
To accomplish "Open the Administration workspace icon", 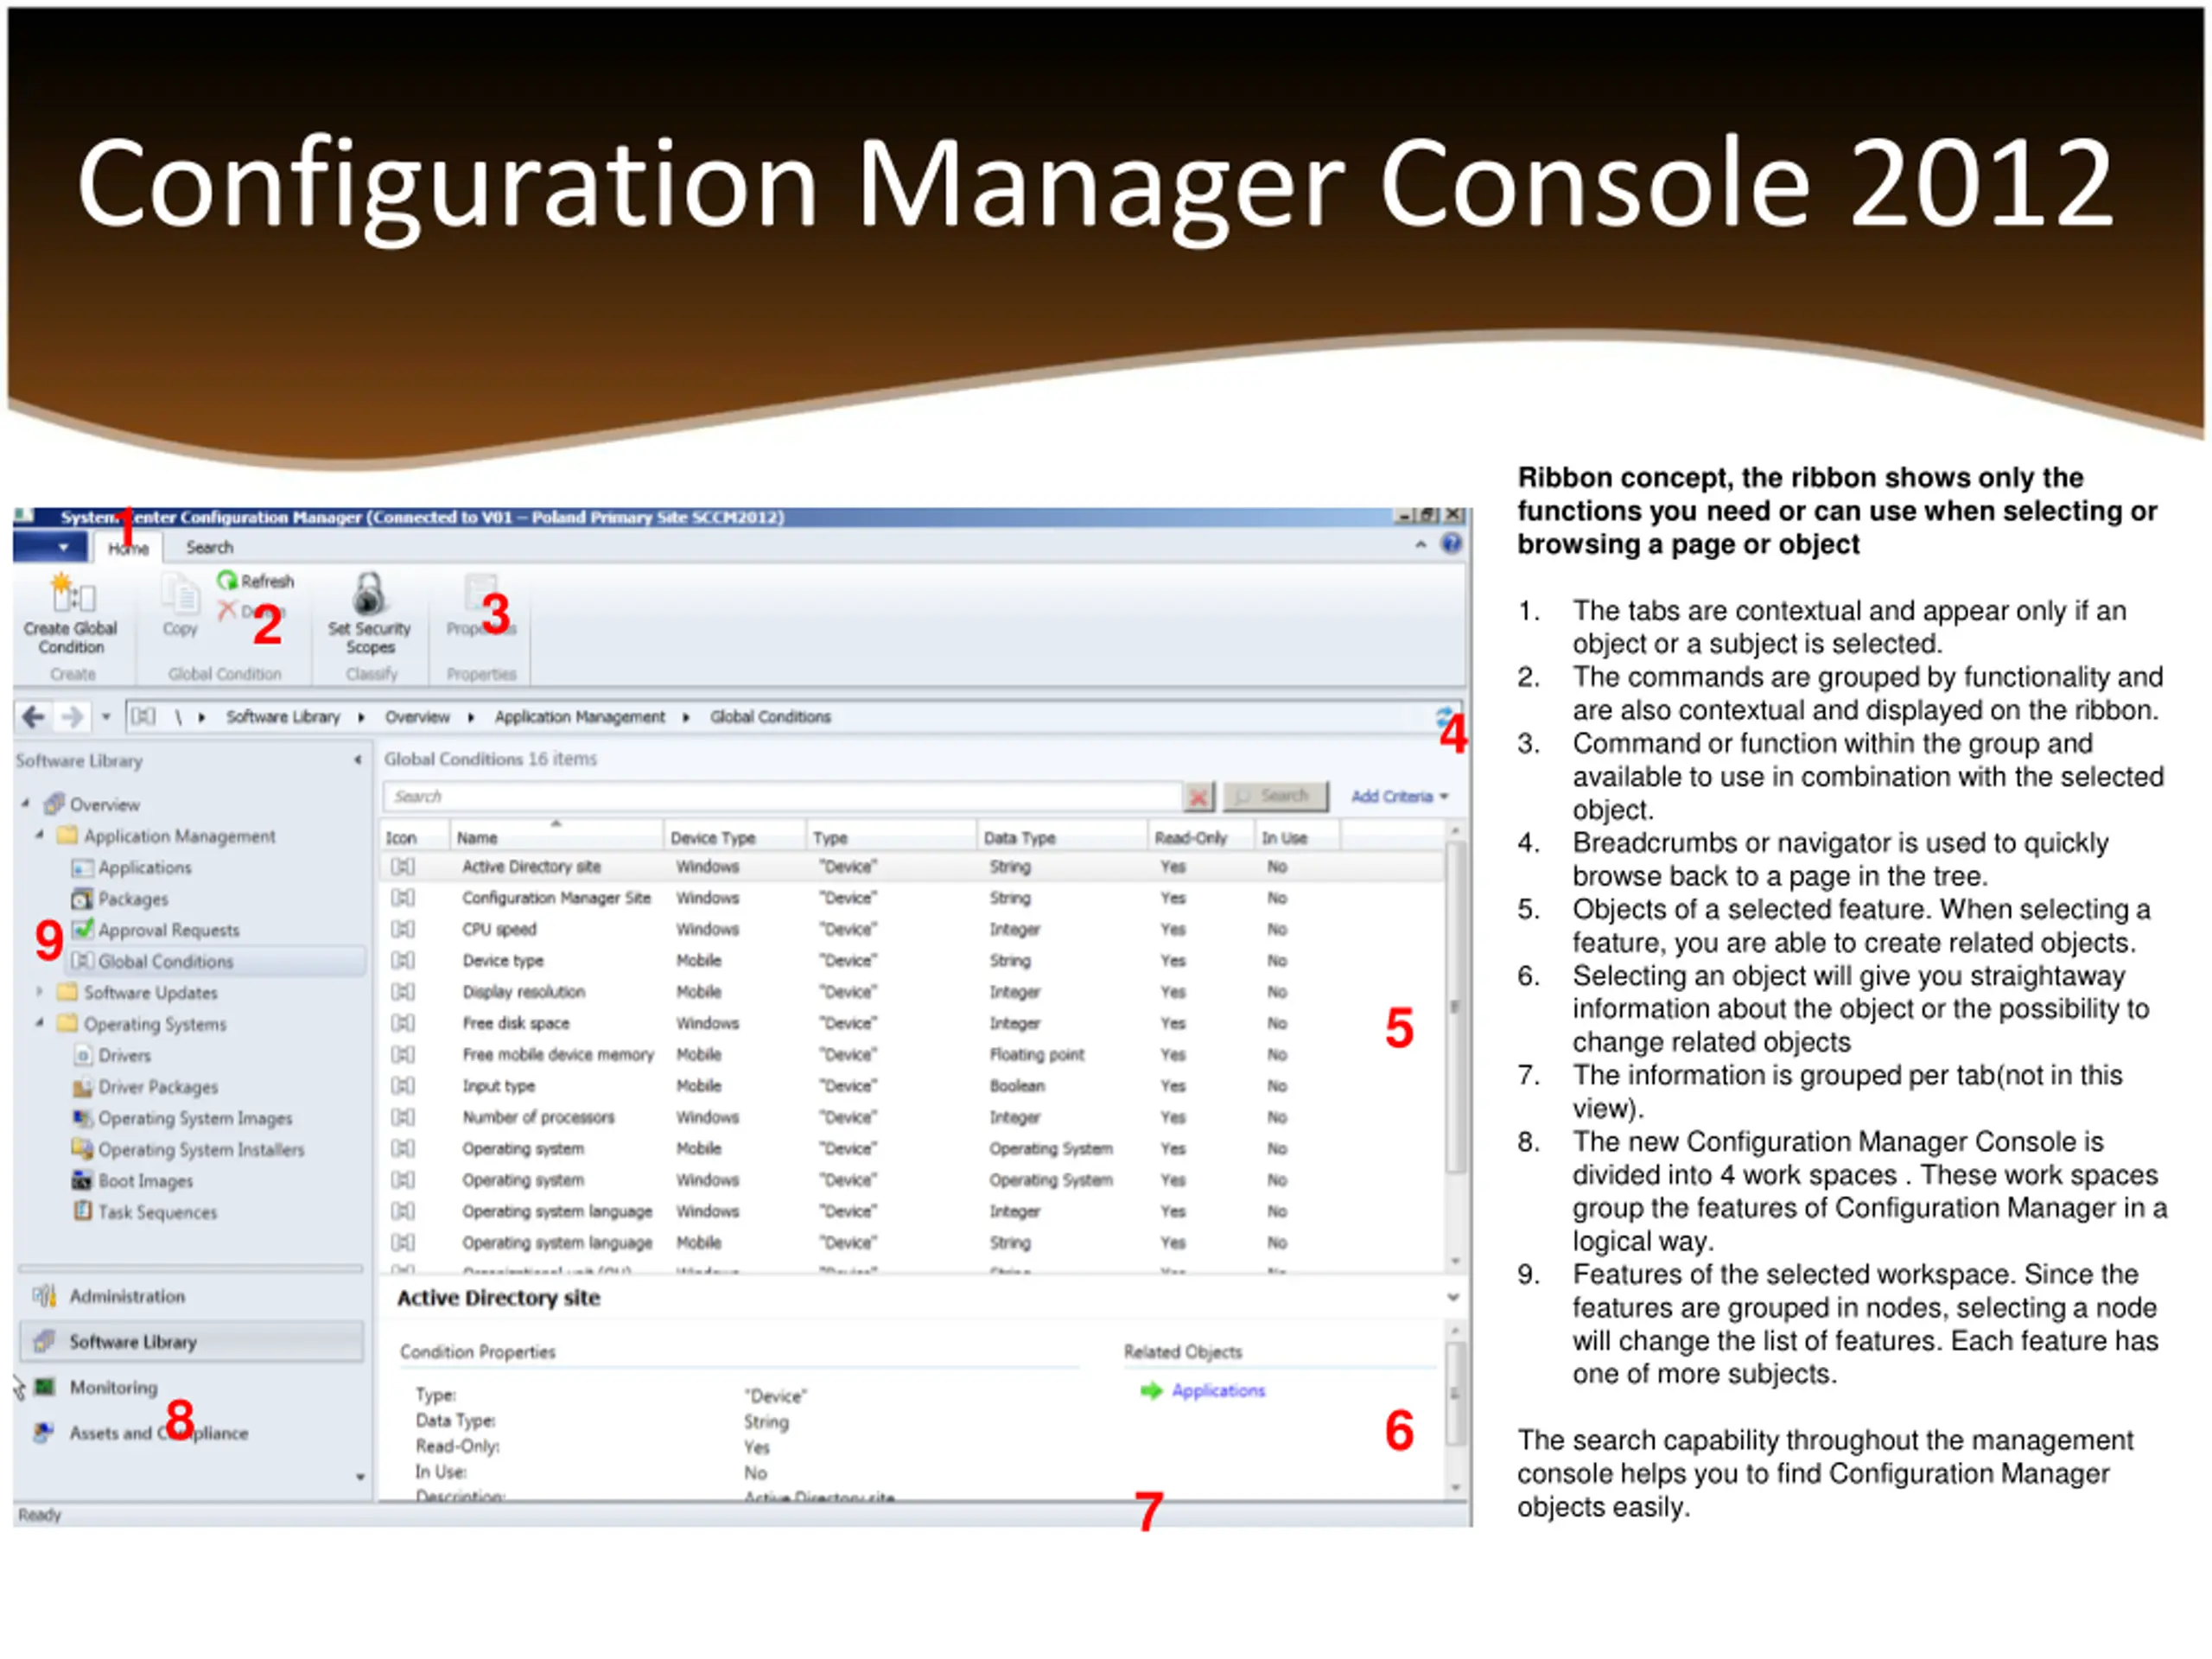I will tap(43, 1296).
